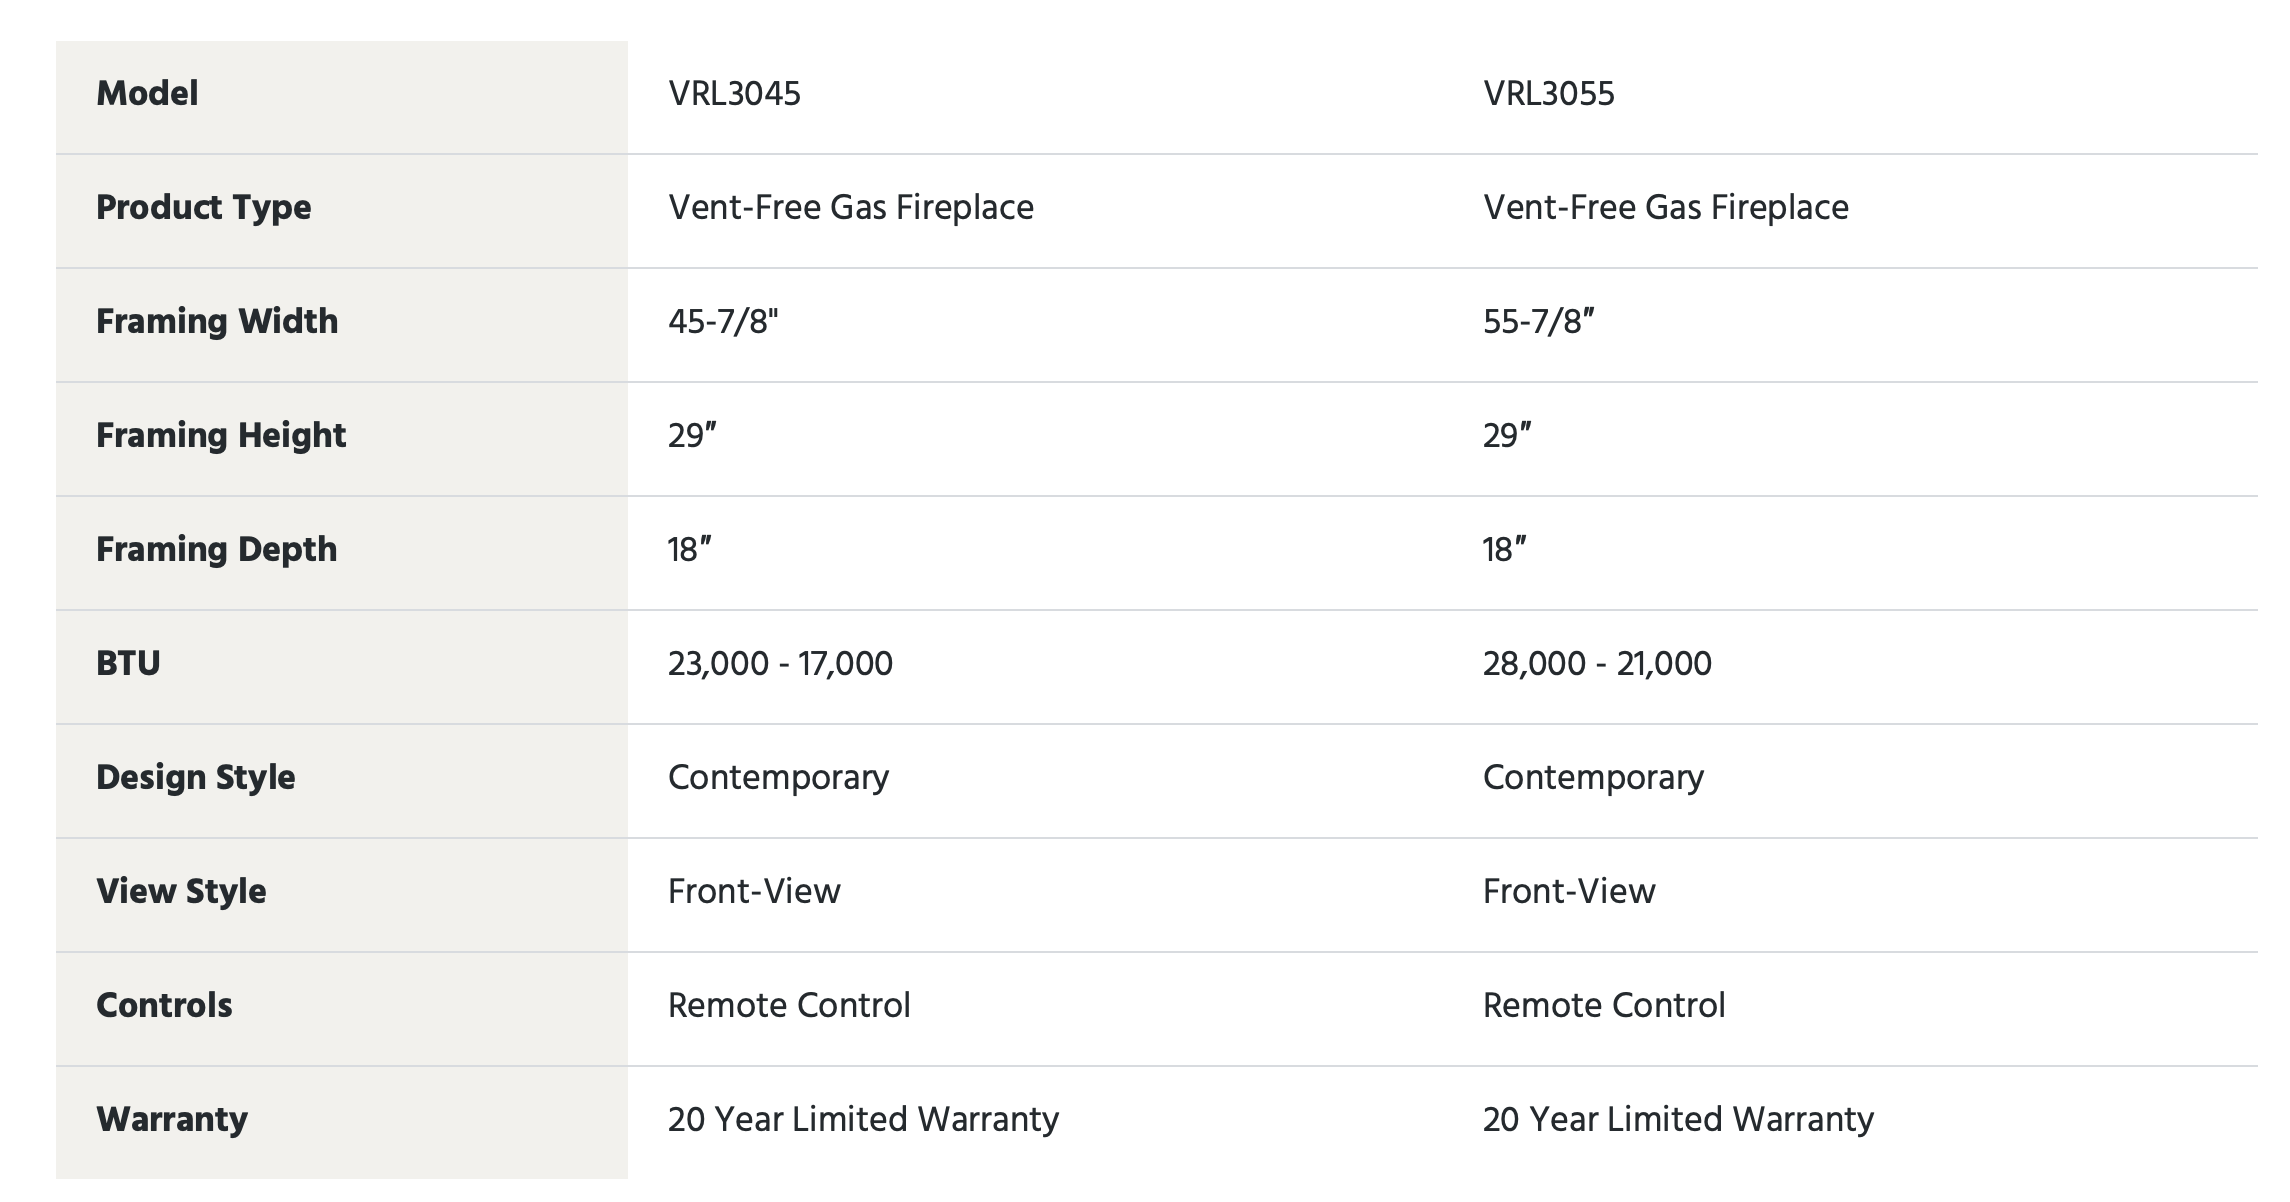Select the 23,000 - 17,000 BTU value
Image resolution: width=2290 pixels, height=1202 pixels.
780,664
